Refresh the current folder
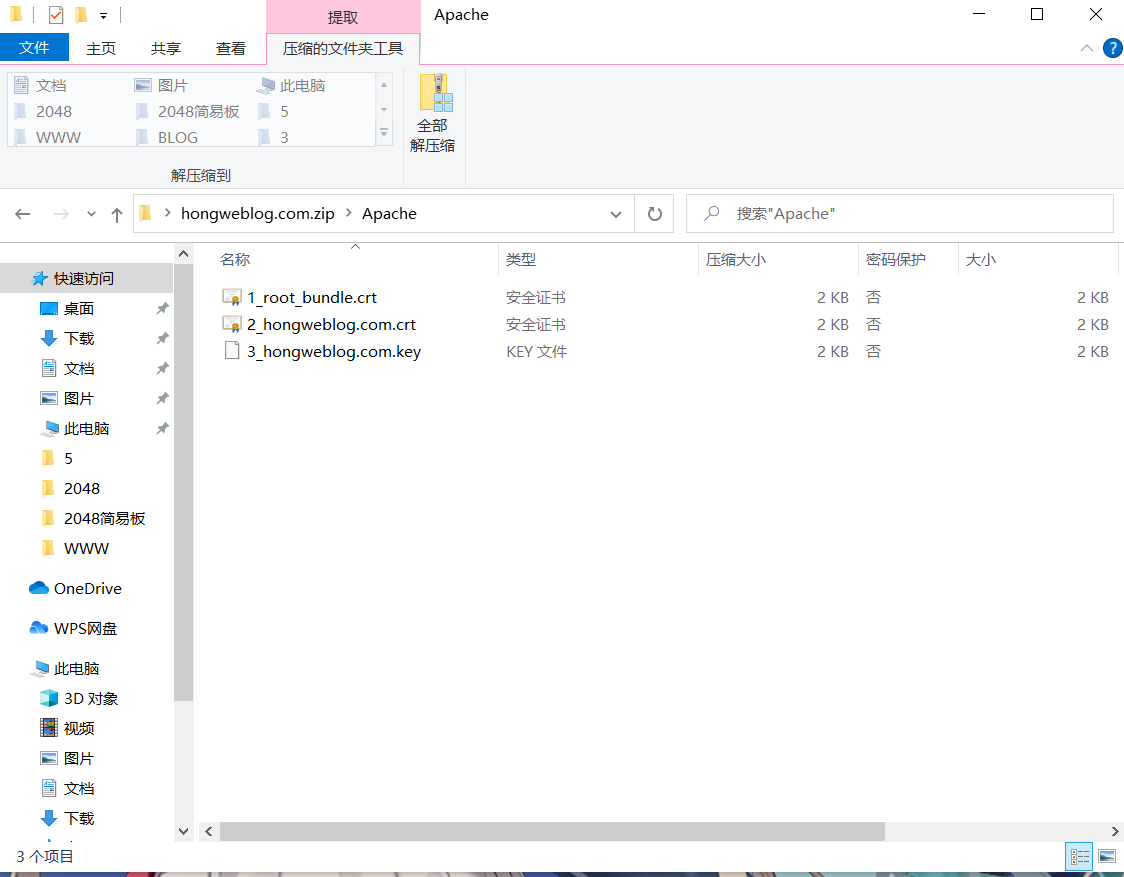This screenshot has height=877, width=1124. click(654, 213)
